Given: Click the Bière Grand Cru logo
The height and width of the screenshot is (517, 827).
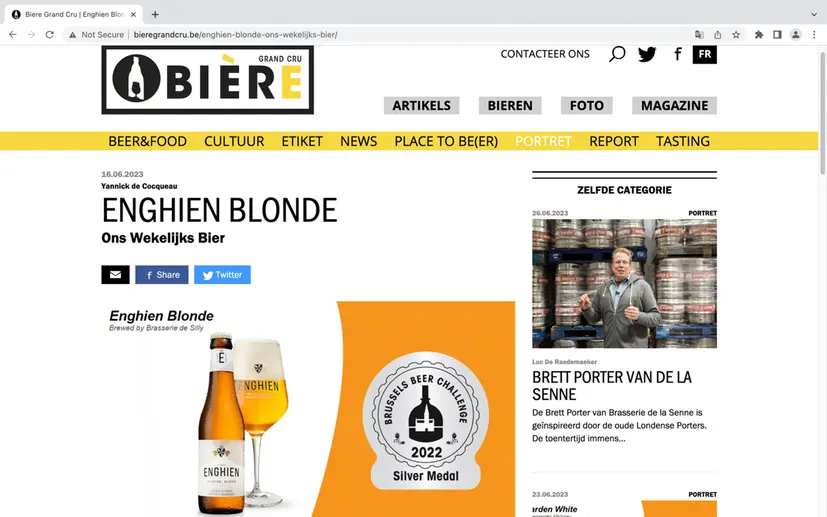Looking at the screenshot, I should [x=207, y=80].
